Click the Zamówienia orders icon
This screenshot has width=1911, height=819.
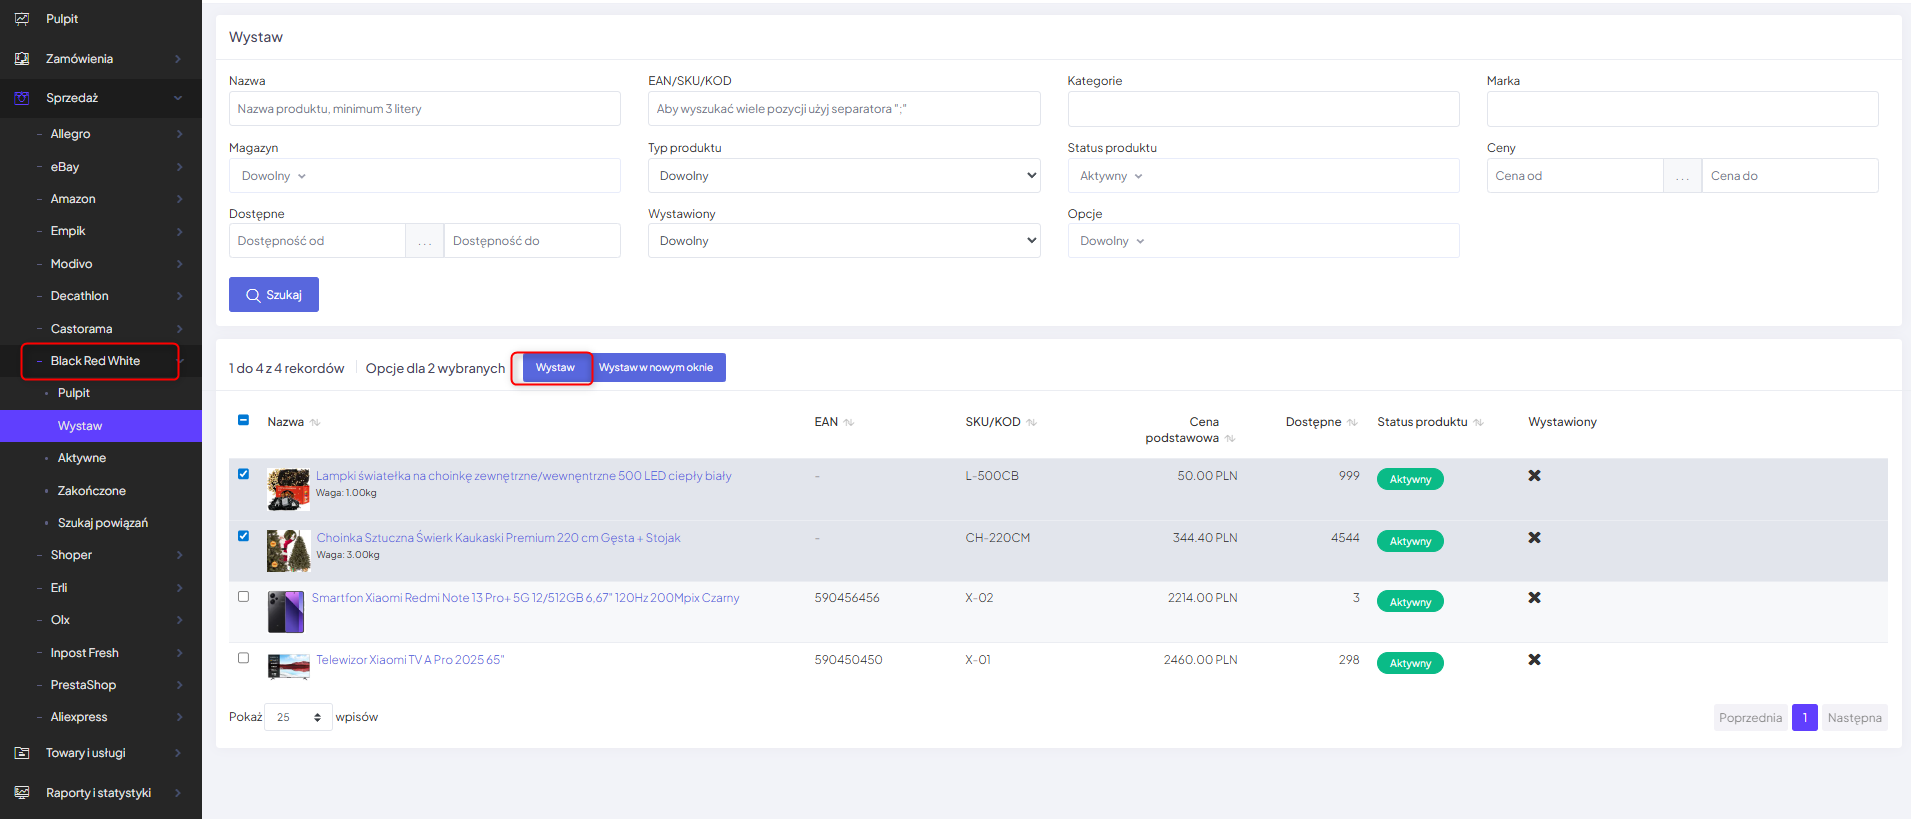pyautogui.click(x=22, y=59)
